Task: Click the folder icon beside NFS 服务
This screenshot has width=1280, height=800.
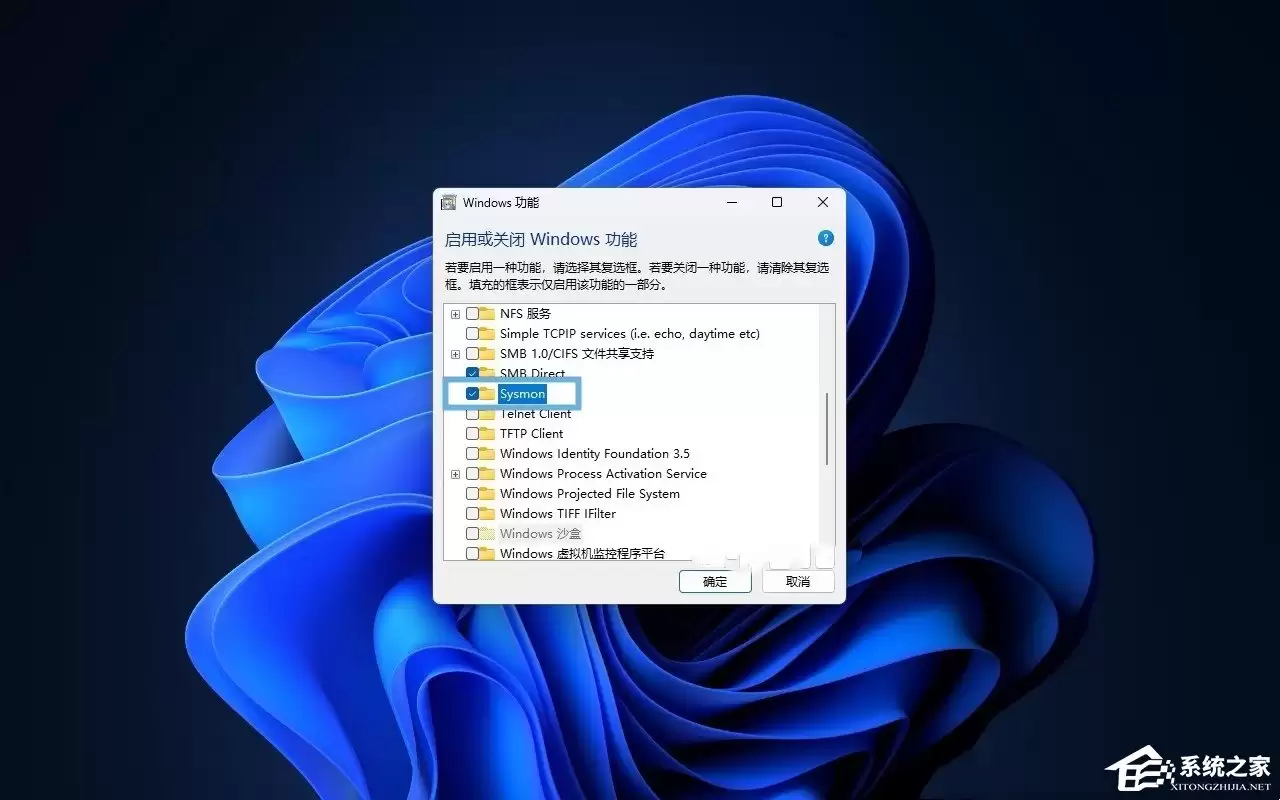Action: tap(489, 313)
